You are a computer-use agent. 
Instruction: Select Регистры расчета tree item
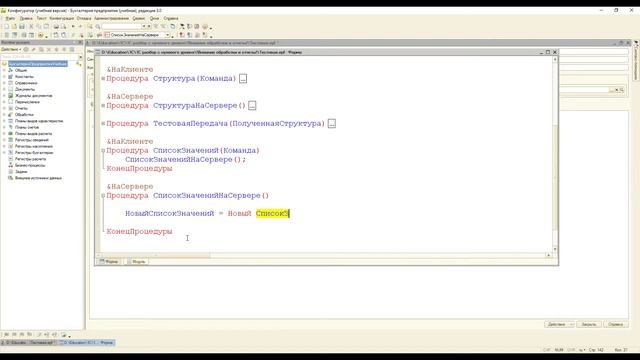(31, 159)
